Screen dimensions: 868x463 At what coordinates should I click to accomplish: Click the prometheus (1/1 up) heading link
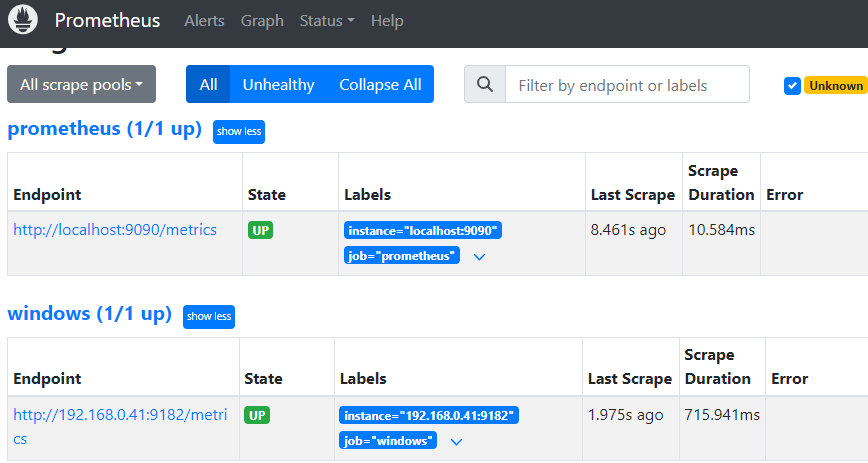coord(104,130)
